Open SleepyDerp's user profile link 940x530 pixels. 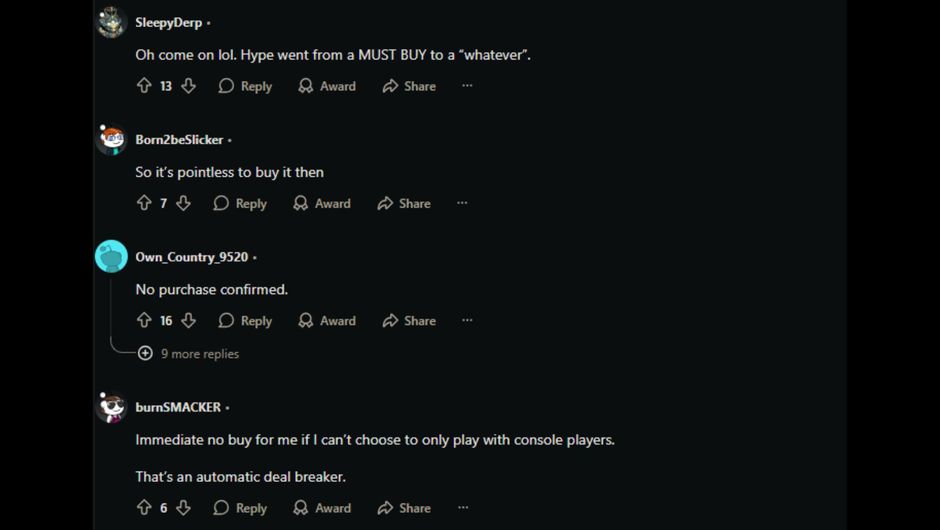click(x=168, y=22)
